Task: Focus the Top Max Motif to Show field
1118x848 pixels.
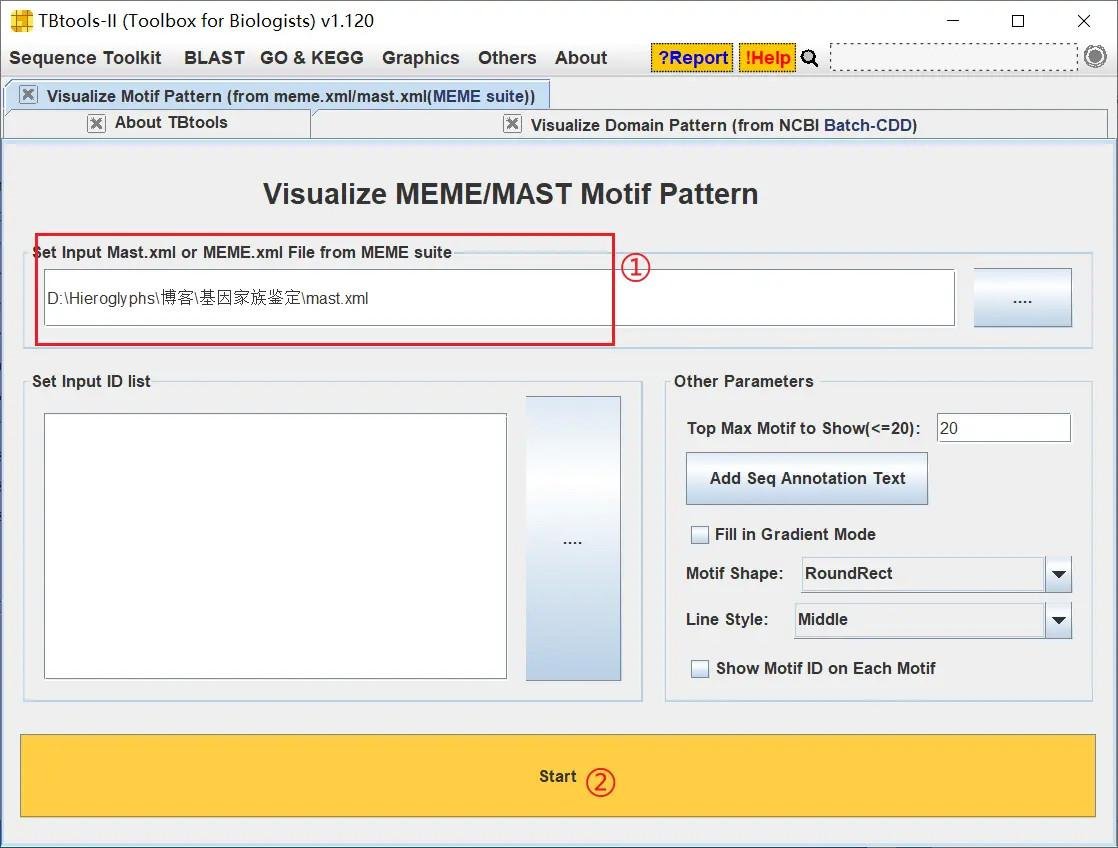Action: [x=1003, y=428]
